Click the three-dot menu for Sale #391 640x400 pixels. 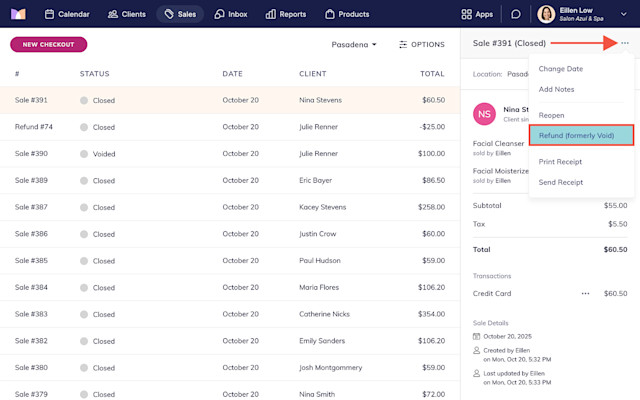(625, 43)
